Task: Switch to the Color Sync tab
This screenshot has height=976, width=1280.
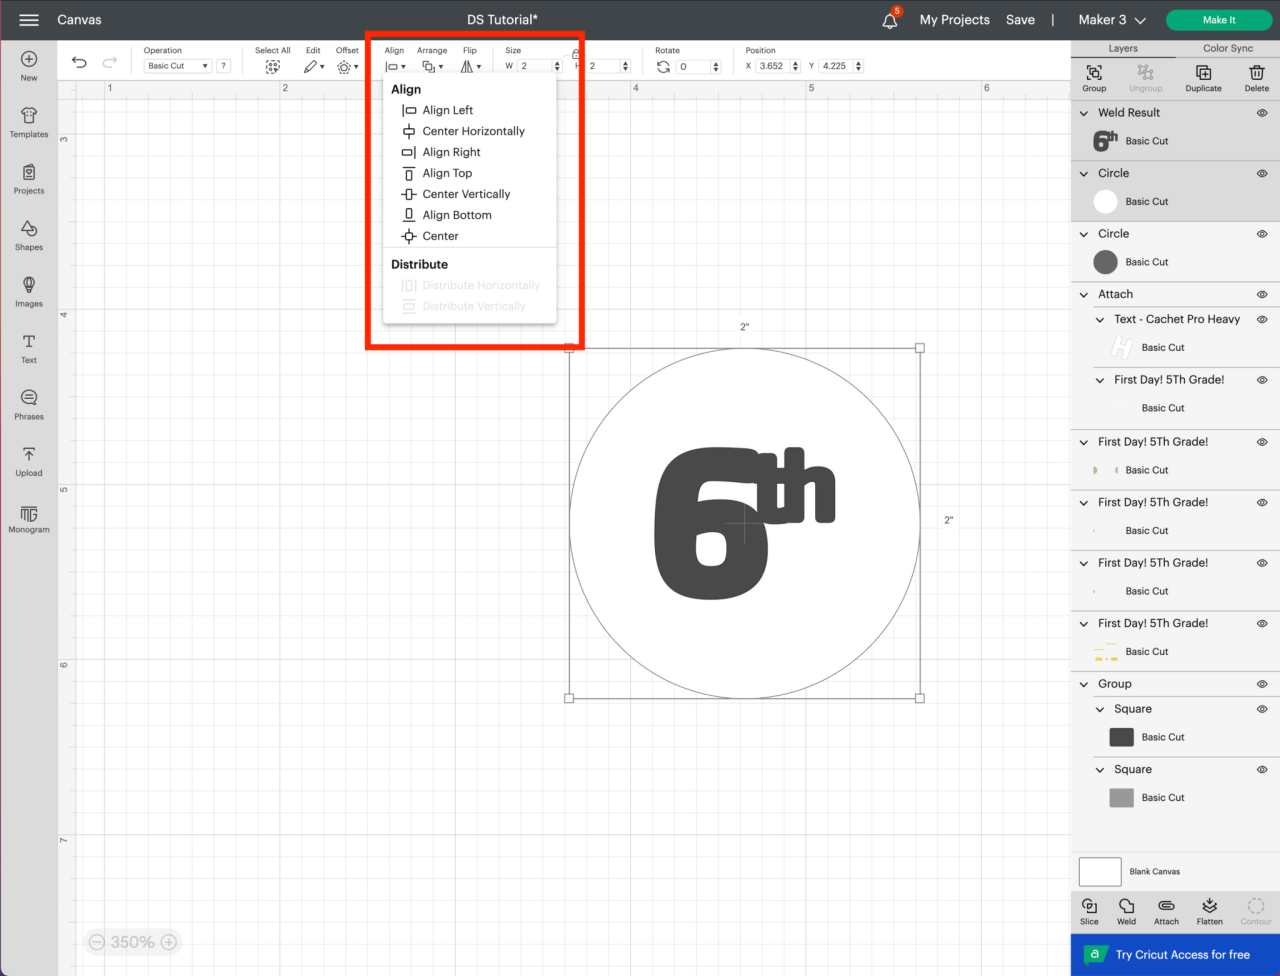Action: (x=1226, y=48)
